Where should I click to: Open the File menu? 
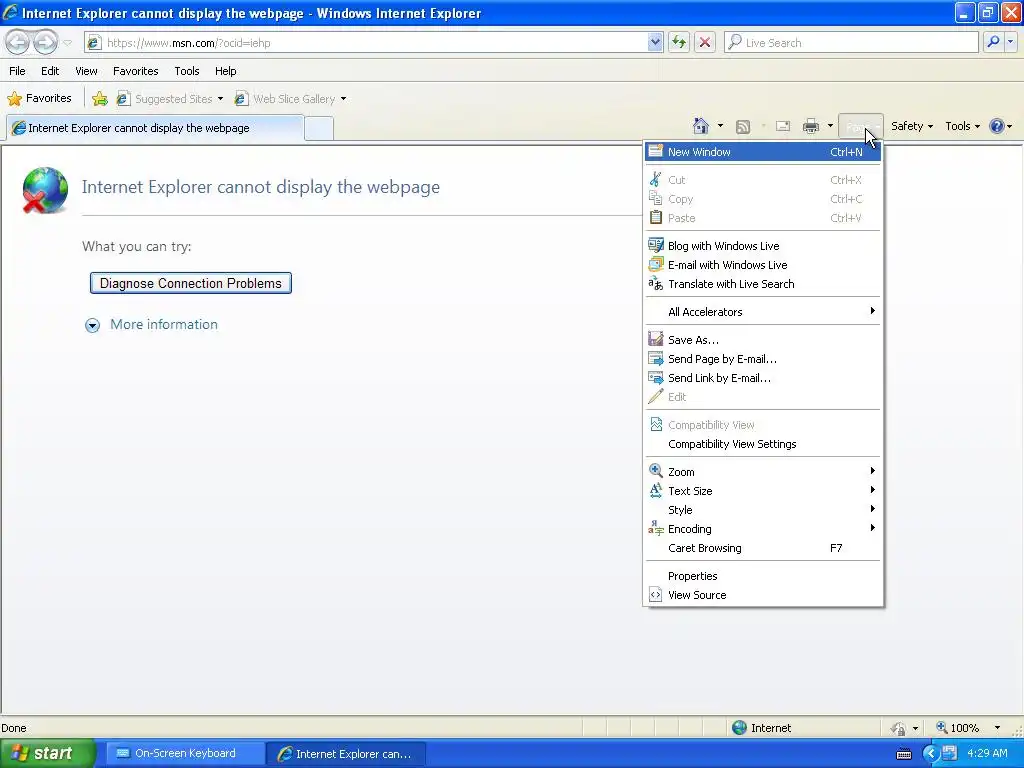pyautogui.click(x=17, y=71)
